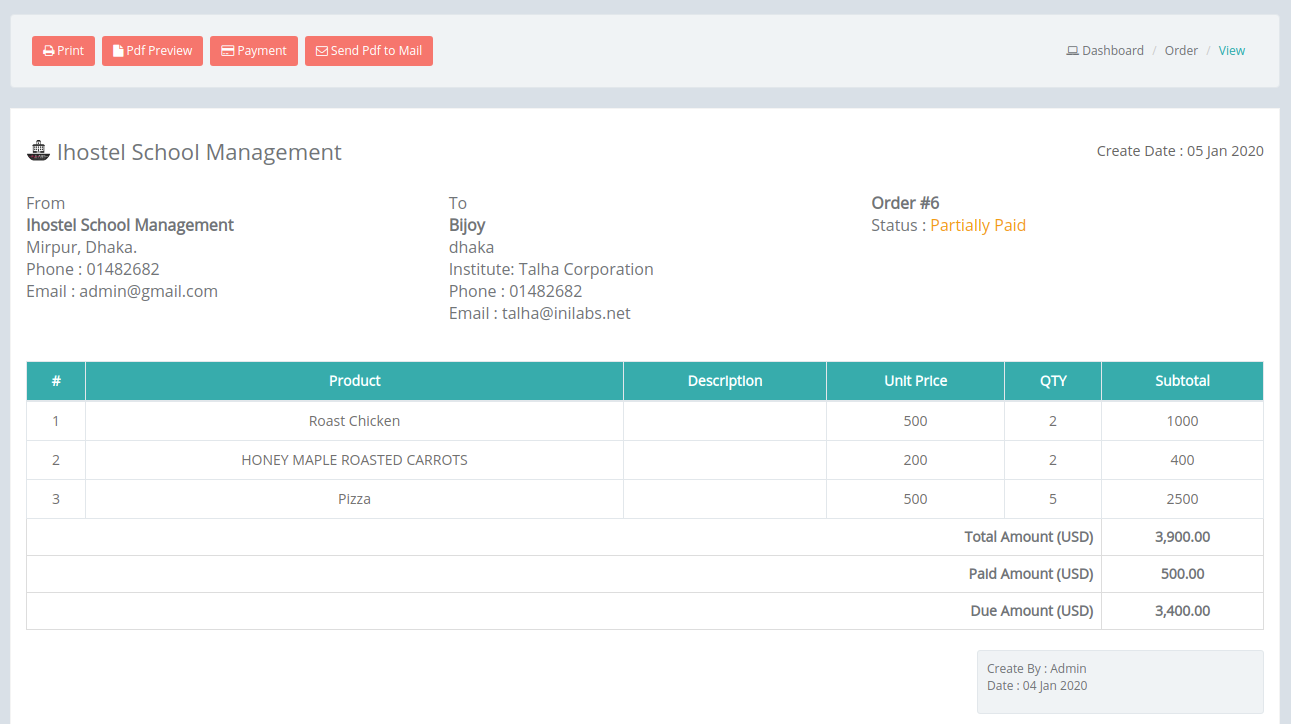
Task: Click the email talha@inilabs.net
Action: click(566, 313)
